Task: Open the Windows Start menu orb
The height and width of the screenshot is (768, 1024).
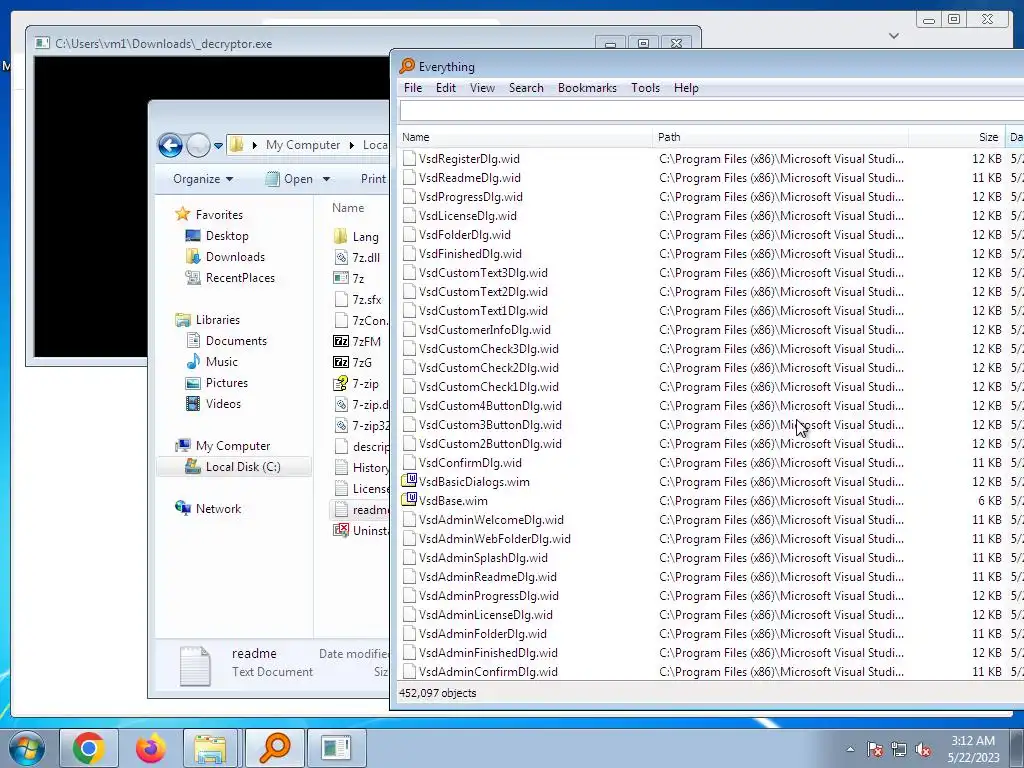Action: click(x=26, y=748)
